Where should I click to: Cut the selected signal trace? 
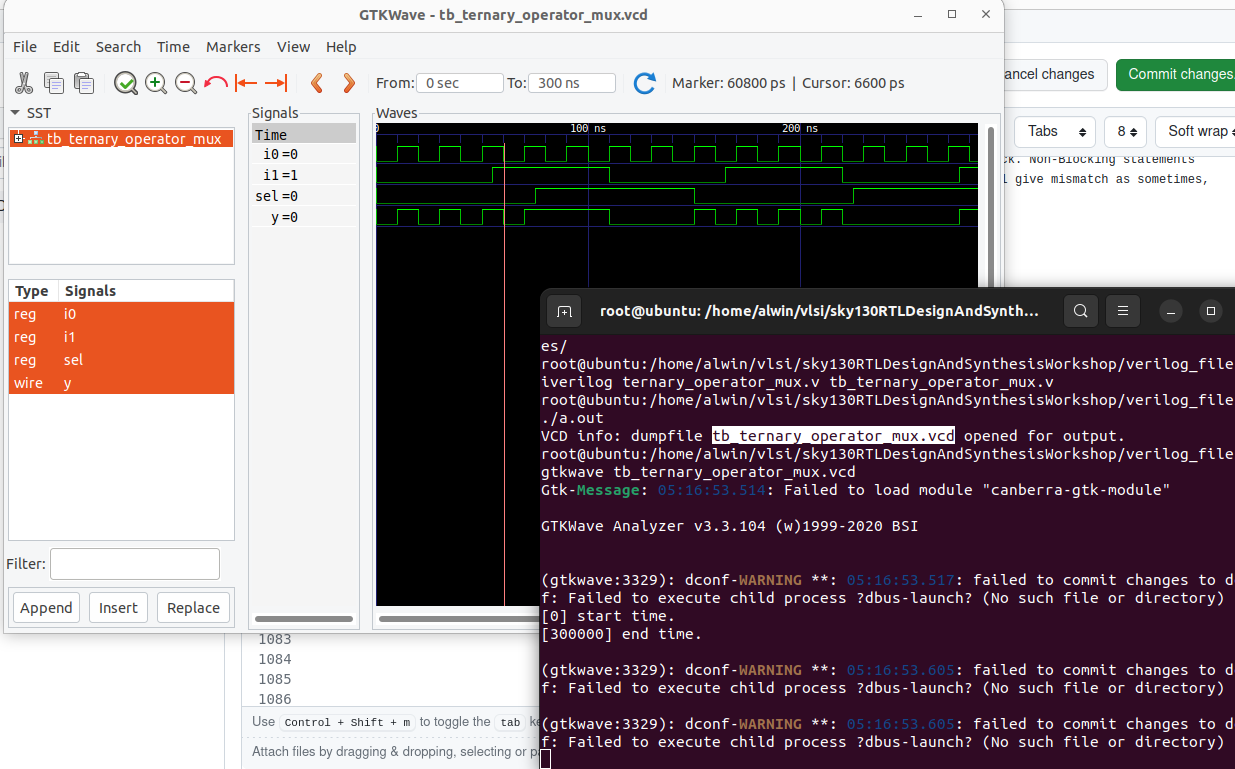coord(23,83)
